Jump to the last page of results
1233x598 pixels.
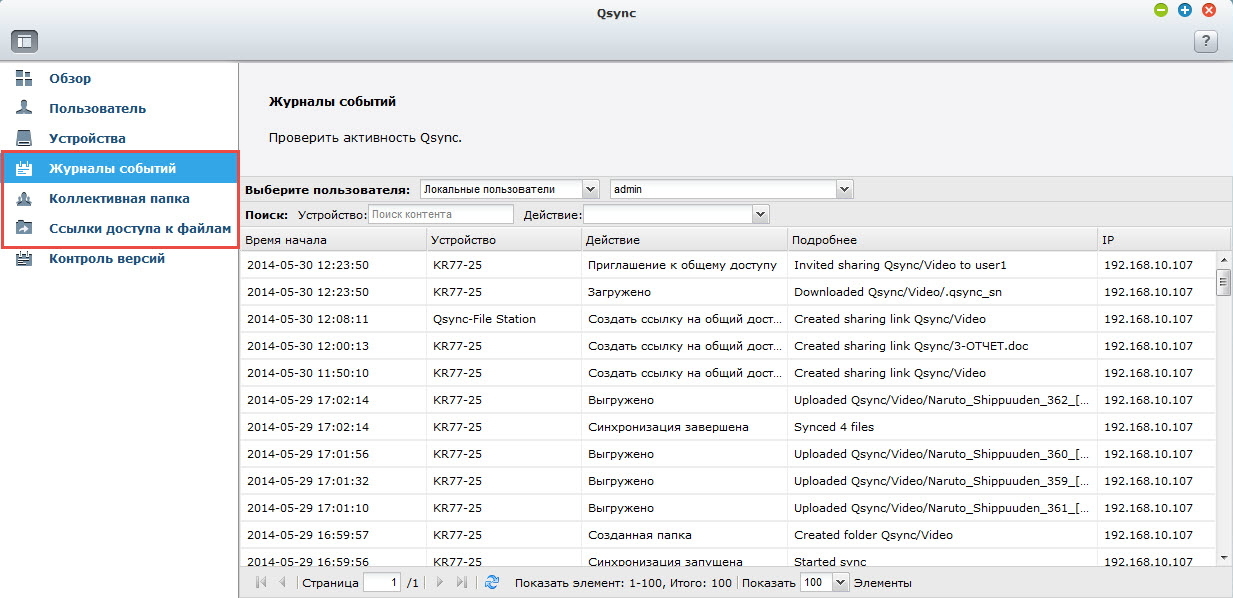[461, 582]
